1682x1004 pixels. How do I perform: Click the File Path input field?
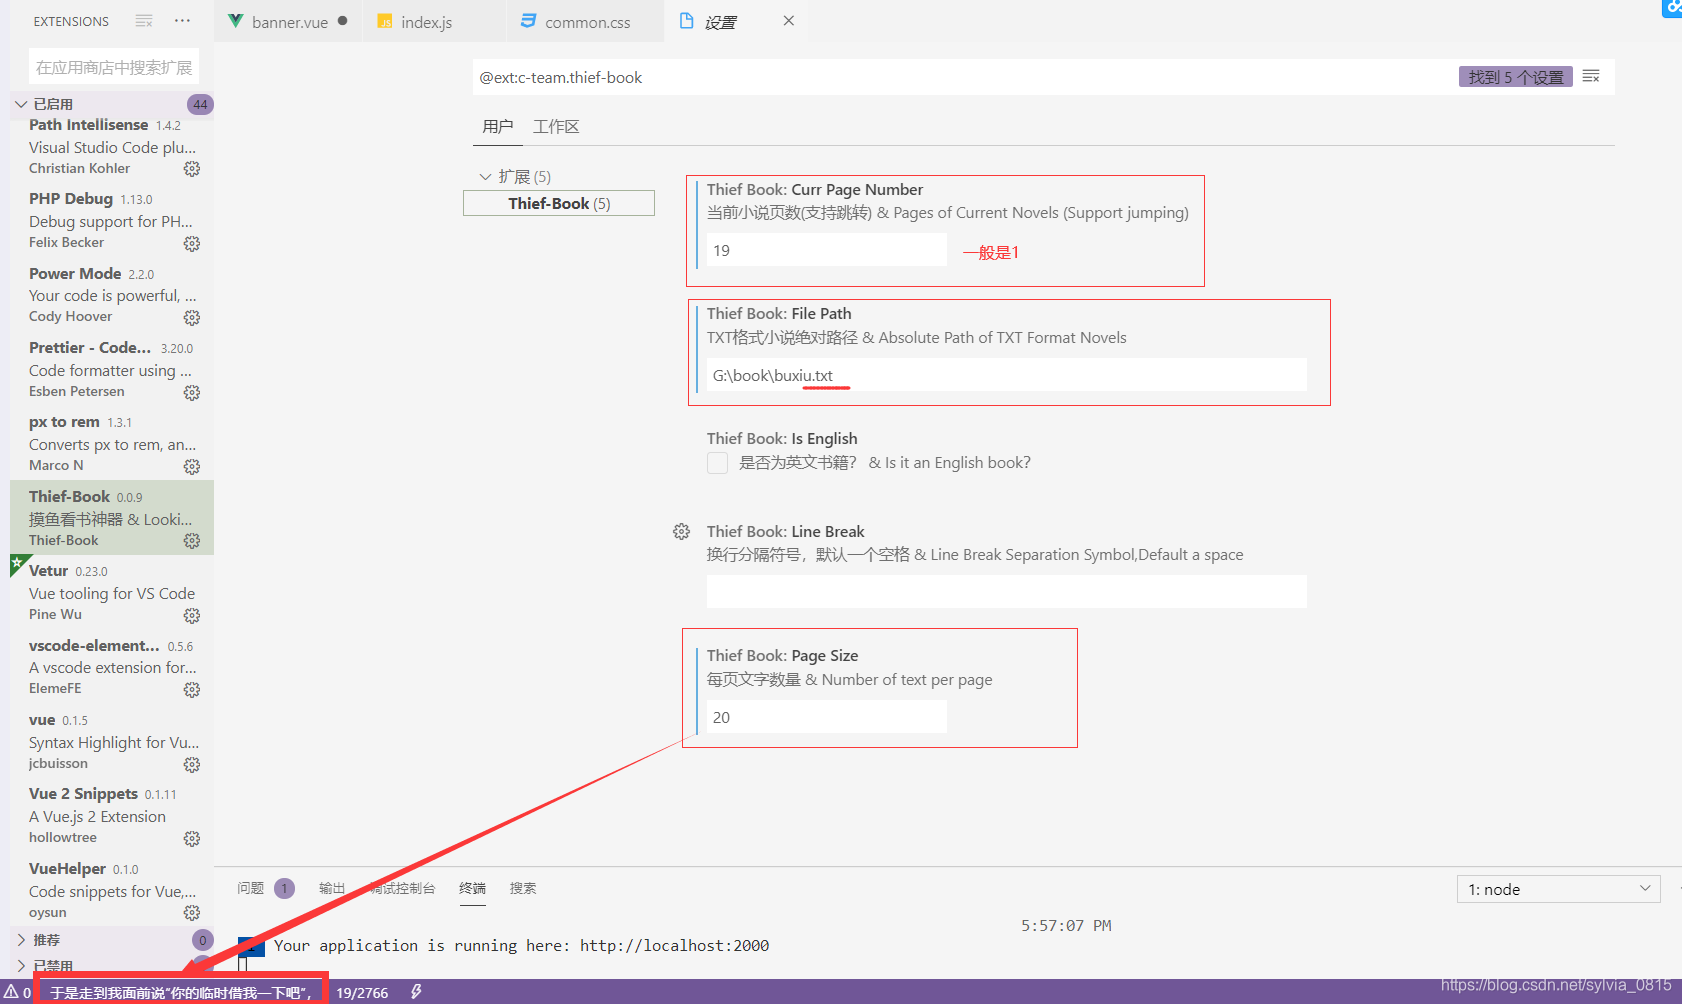point(1007,375)
